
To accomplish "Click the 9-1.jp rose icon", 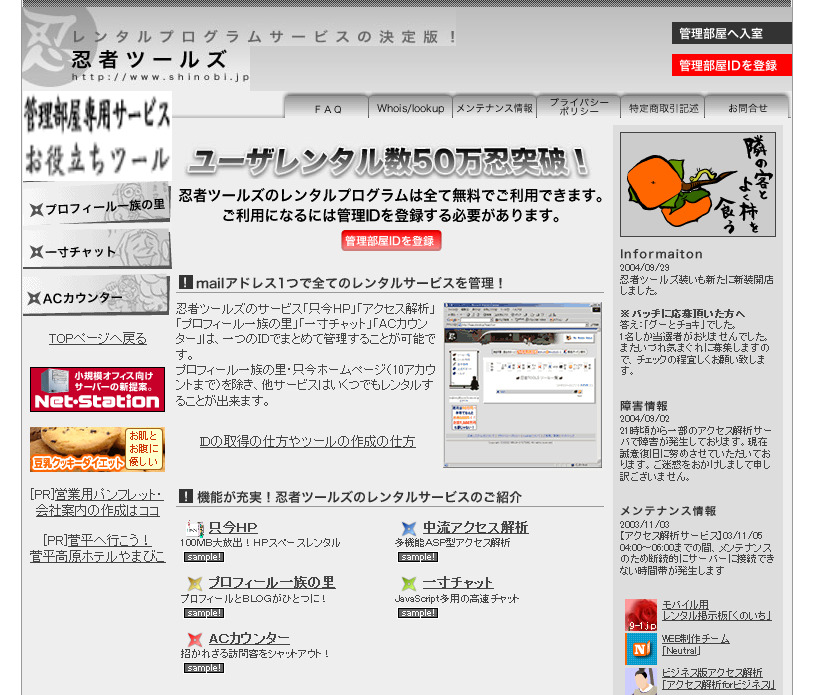I will [641, 615].
